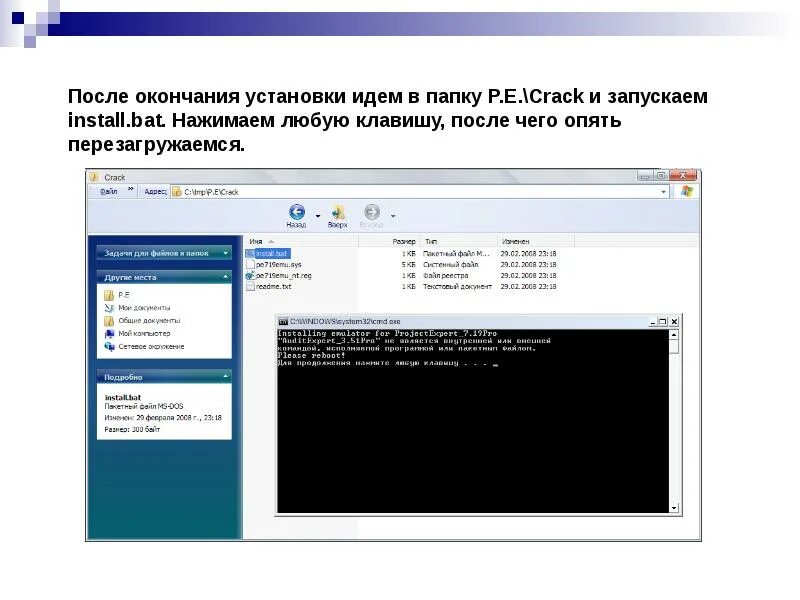Click the Мой компьютер icon

pos(109,334)
